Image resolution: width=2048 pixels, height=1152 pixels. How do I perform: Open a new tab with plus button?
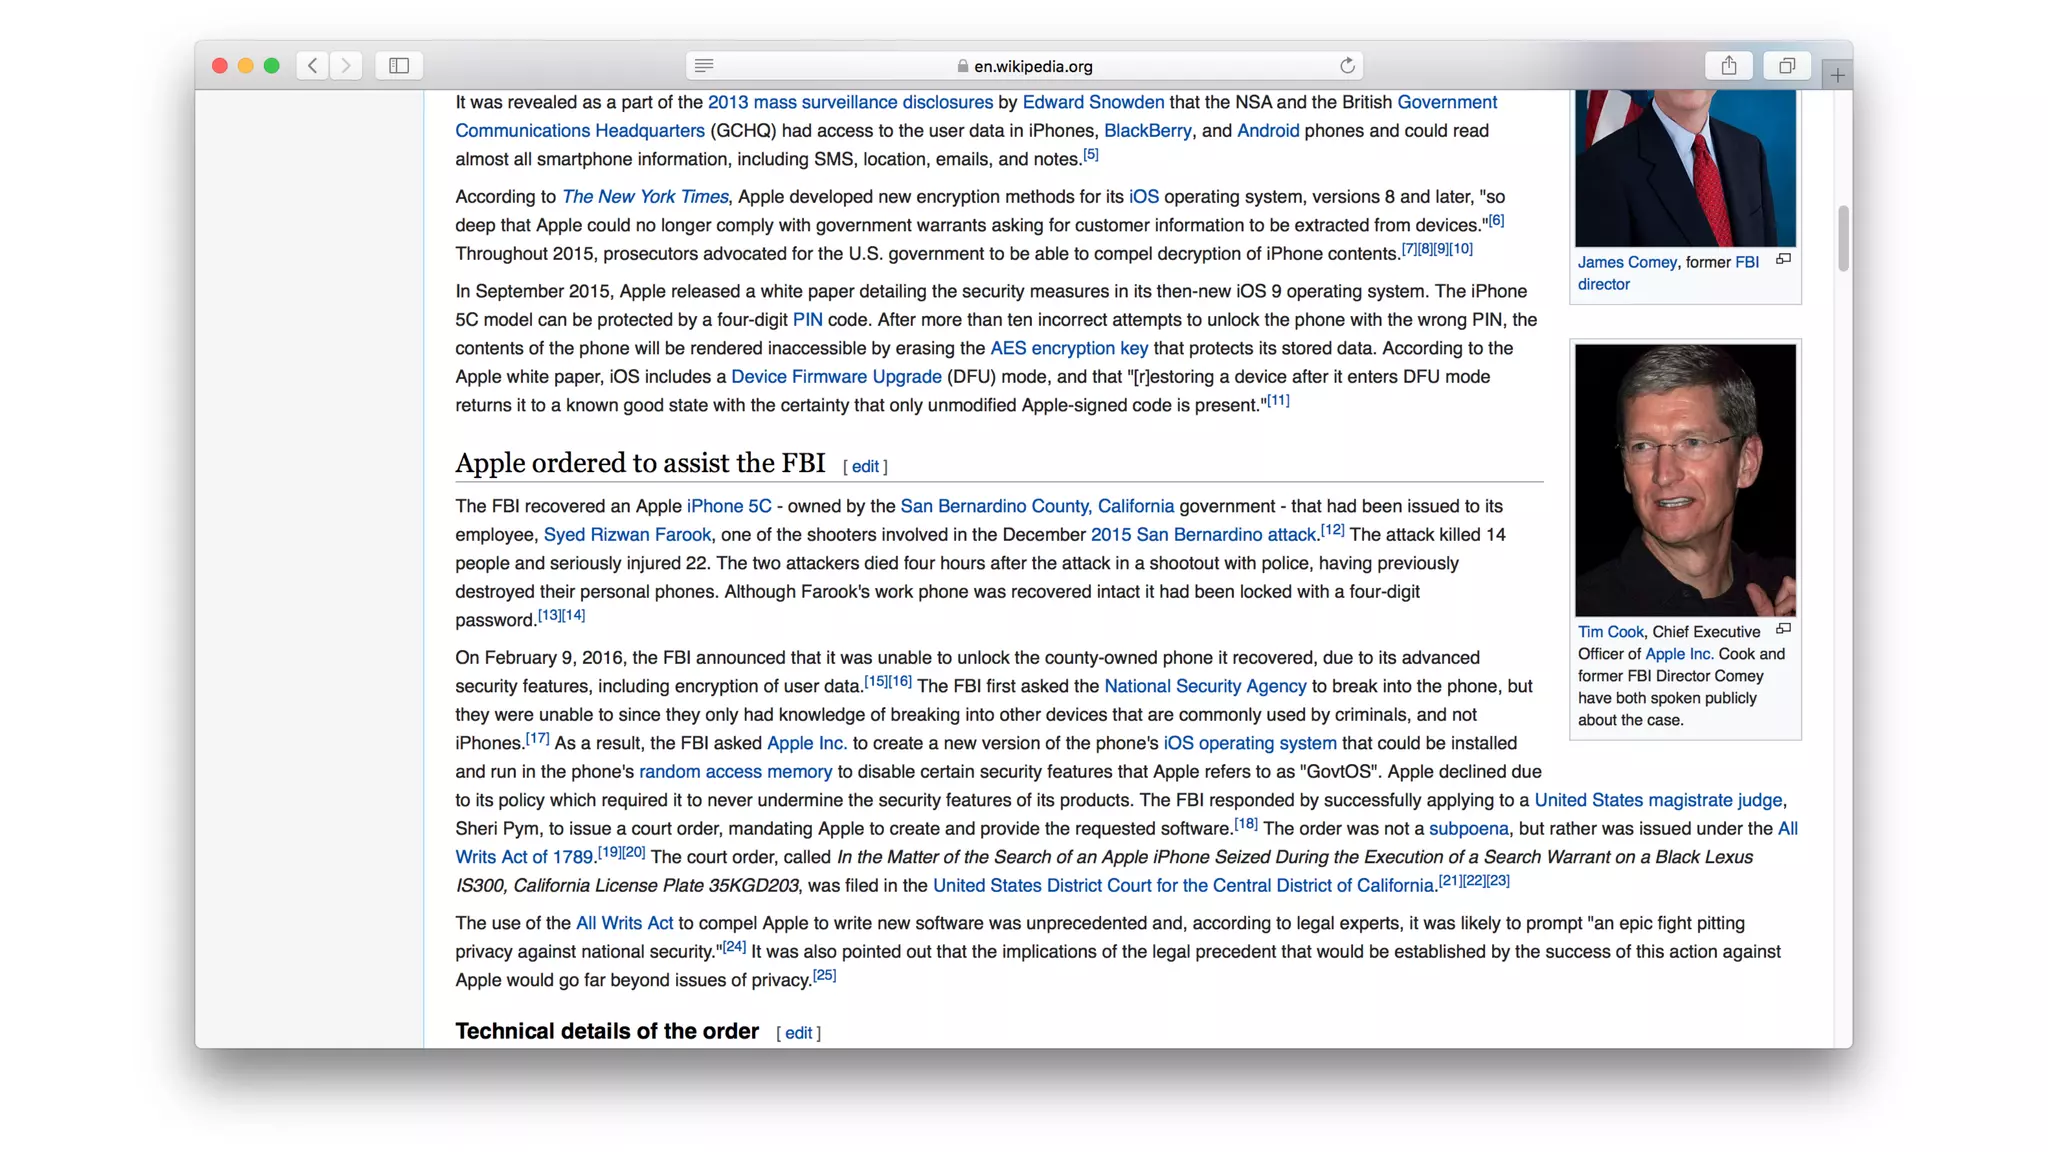(1837, 75)
